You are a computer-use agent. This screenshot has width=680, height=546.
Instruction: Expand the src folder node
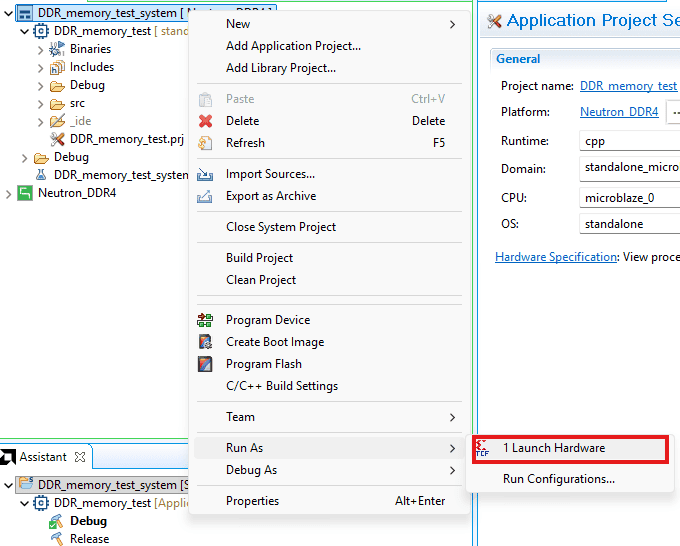41,103
